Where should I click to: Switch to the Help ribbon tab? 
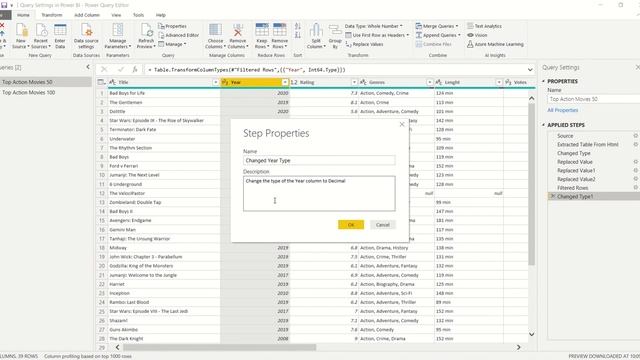(161, 15)
